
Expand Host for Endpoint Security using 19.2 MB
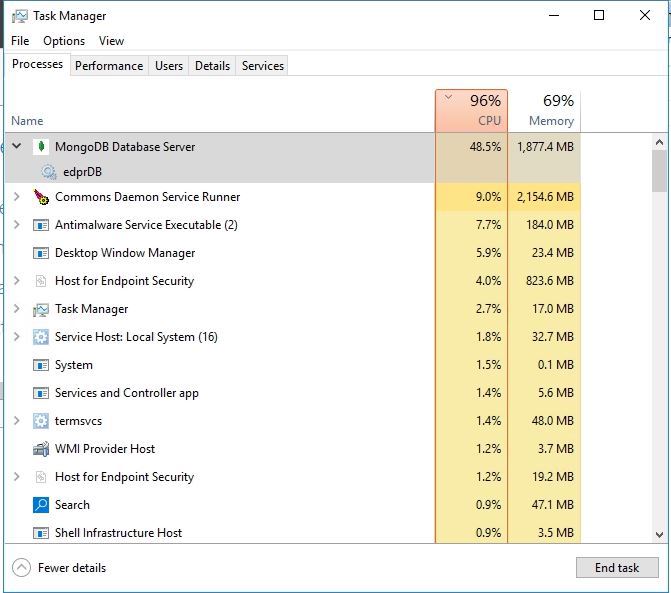[x=17, y=477]
